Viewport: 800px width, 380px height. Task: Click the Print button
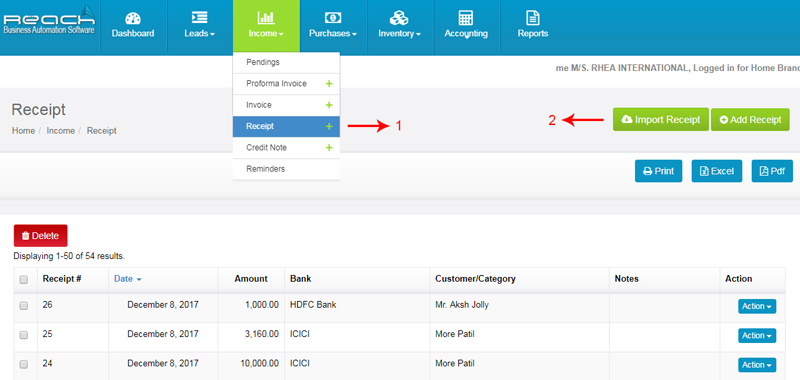[x=658, y=171]
